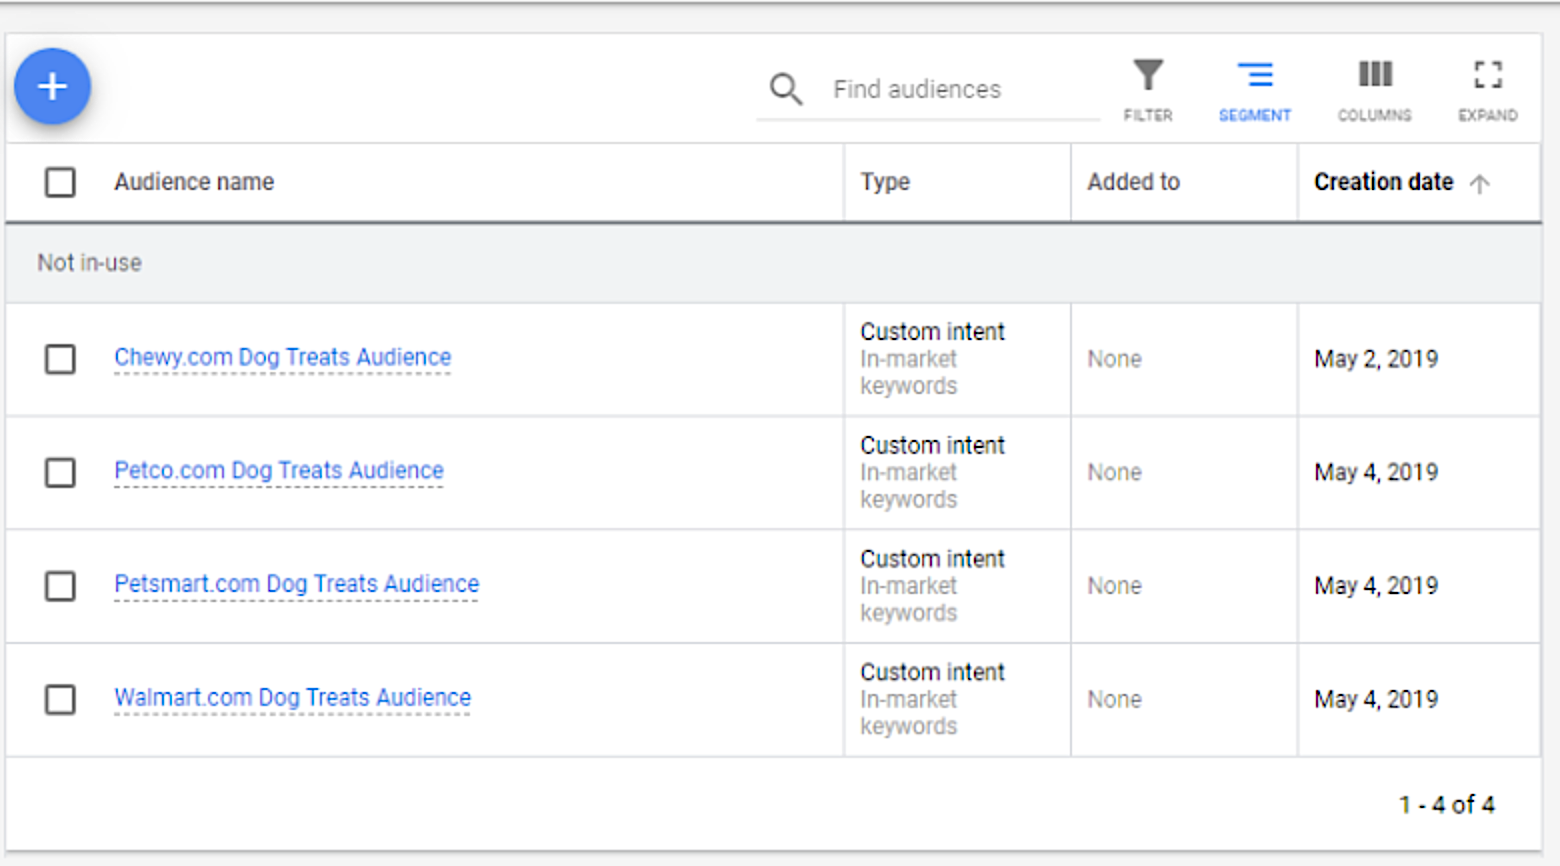The height and width of the screenshot is (866, 1560).
Task: Tick the select-all checkbox in header
Action: (60, 182)
